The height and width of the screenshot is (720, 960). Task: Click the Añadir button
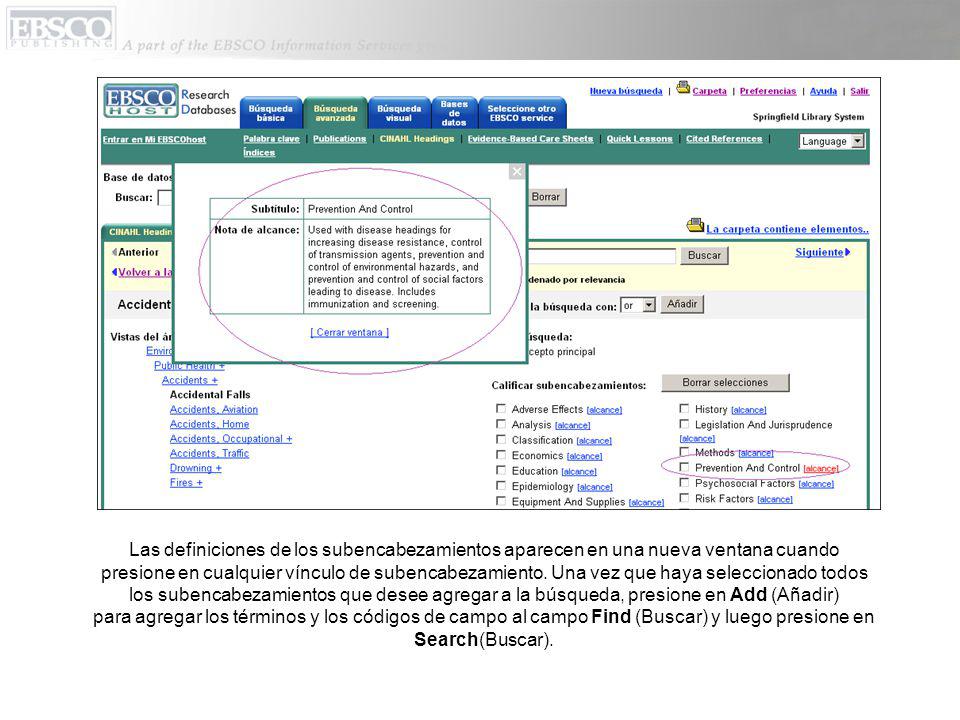(682, 304)
